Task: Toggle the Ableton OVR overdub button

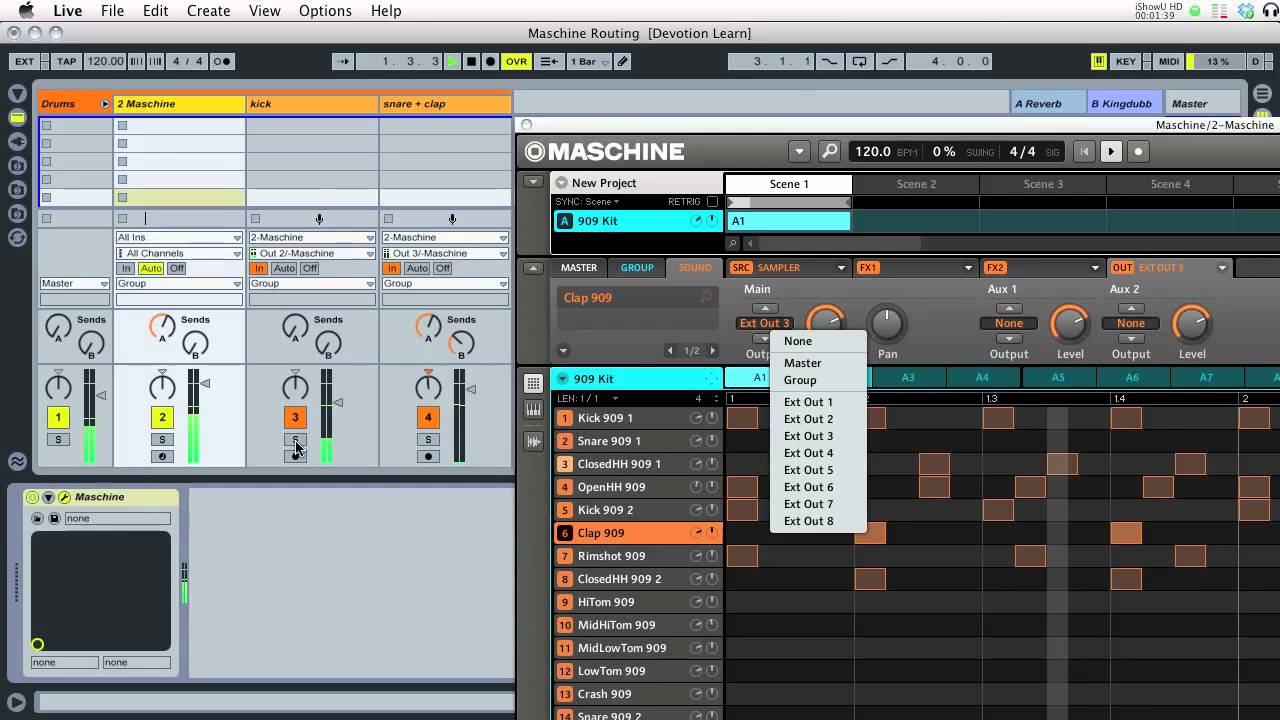Action: (516, 62)
